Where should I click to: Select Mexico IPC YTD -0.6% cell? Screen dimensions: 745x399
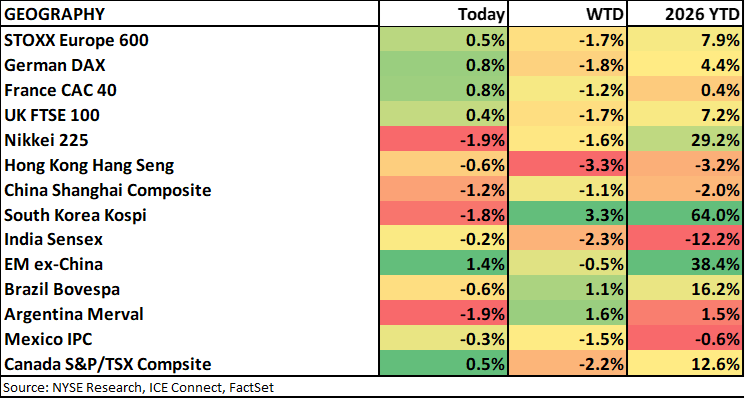(x=684, y=339)
